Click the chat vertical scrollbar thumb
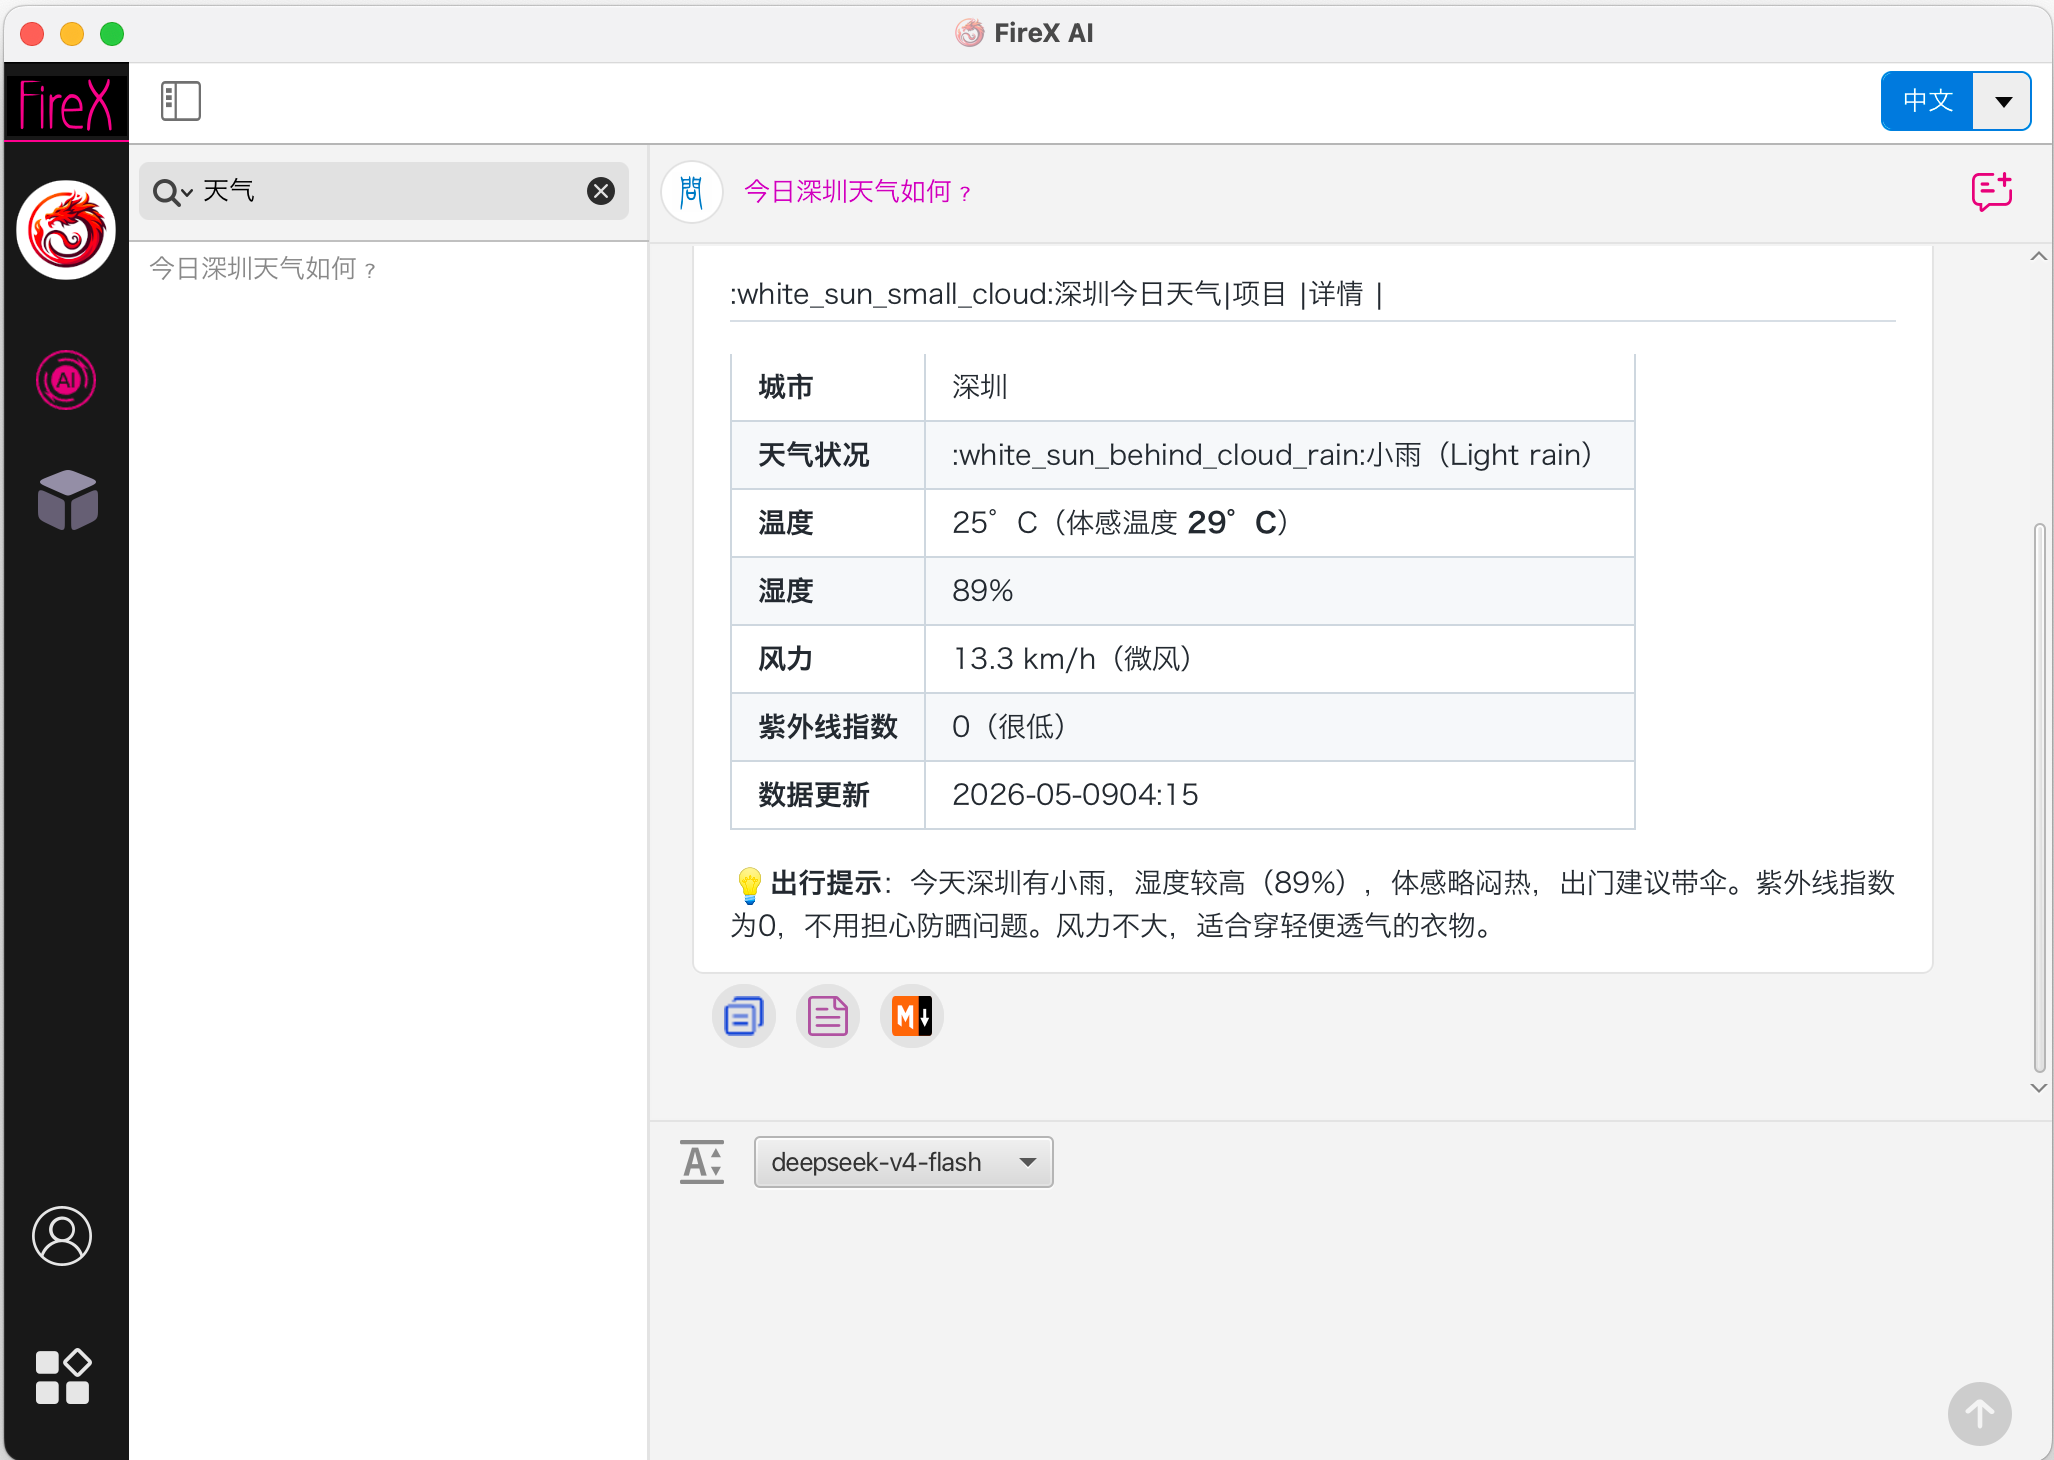The image size is (2054, 1460). (x=2039, y=797)
